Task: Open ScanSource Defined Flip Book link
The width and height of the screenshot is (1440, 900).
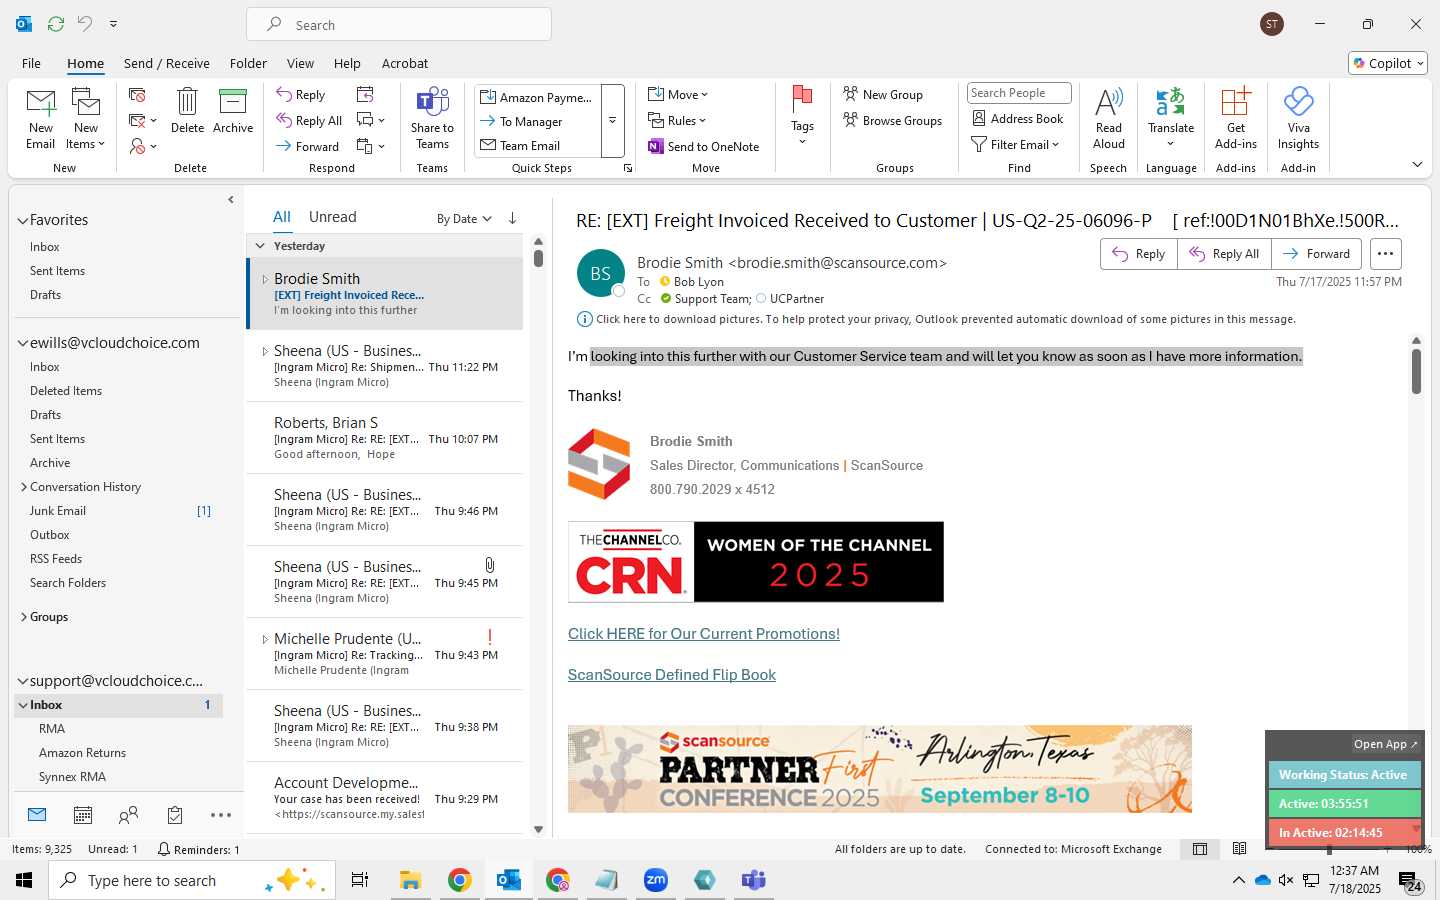Action: click(671, 675)
